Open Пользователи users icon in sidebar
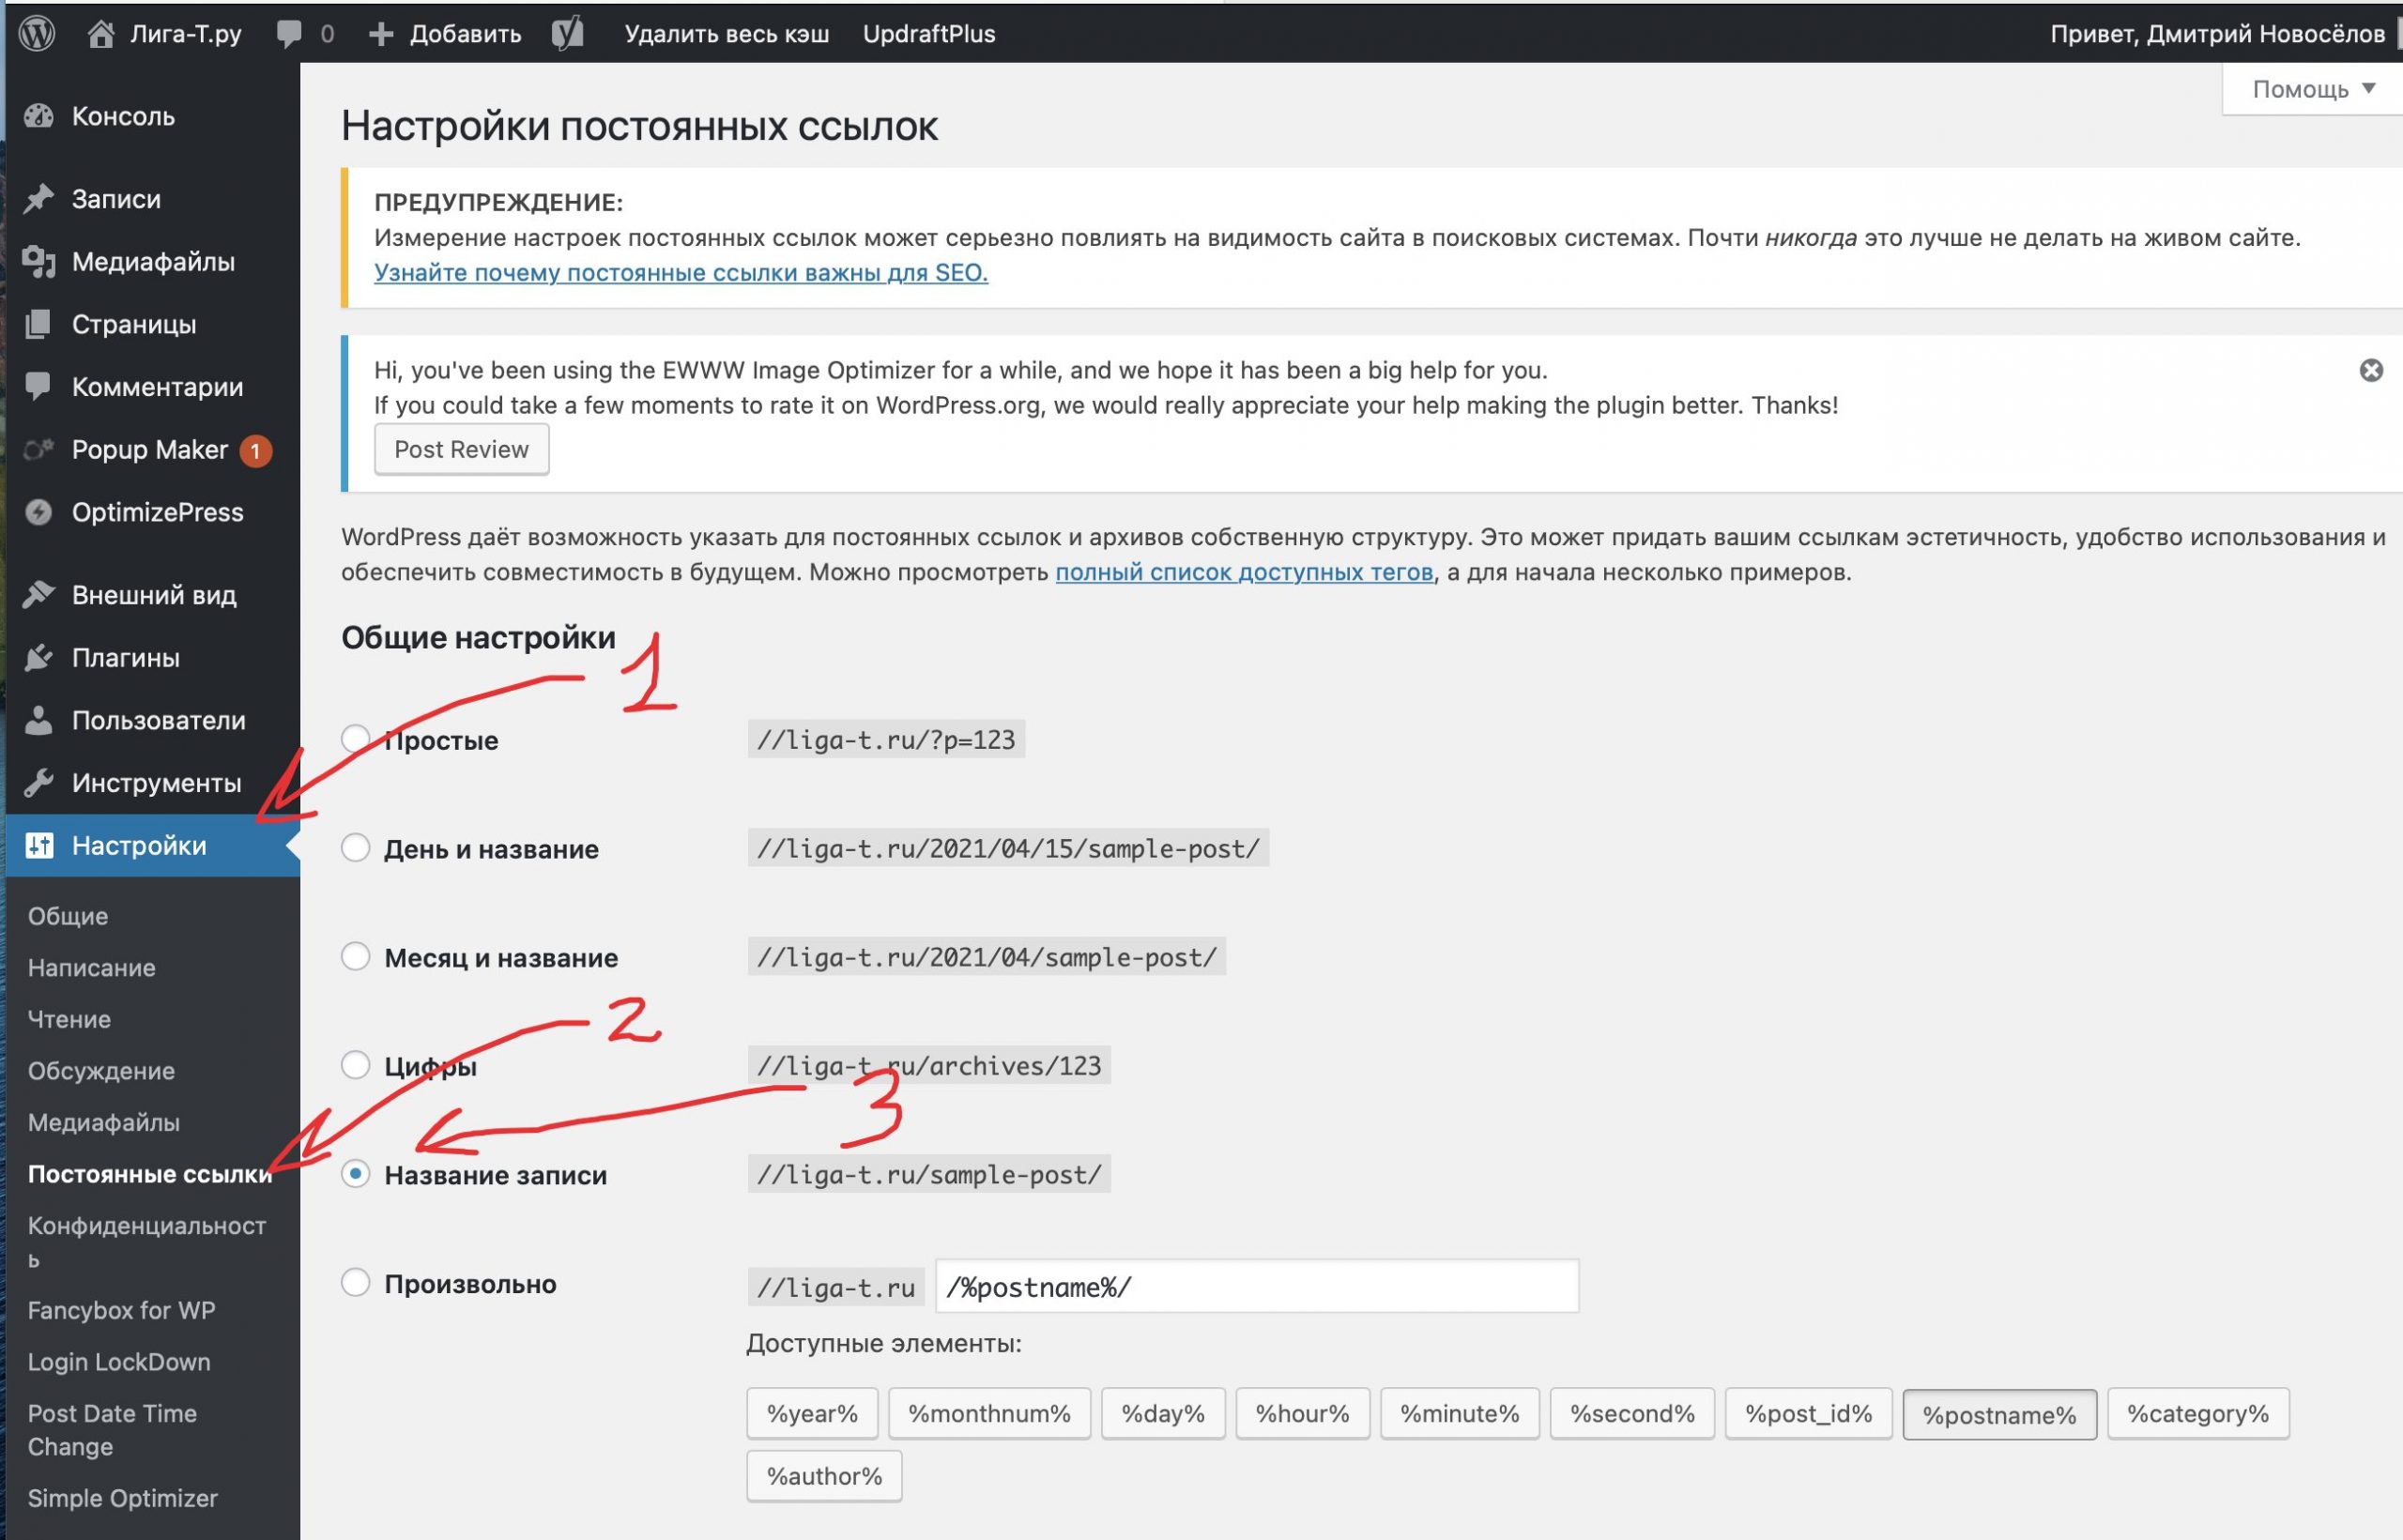Image resolution: width=2403 pixels, height=1540 pixels. (x=39, y=720)
